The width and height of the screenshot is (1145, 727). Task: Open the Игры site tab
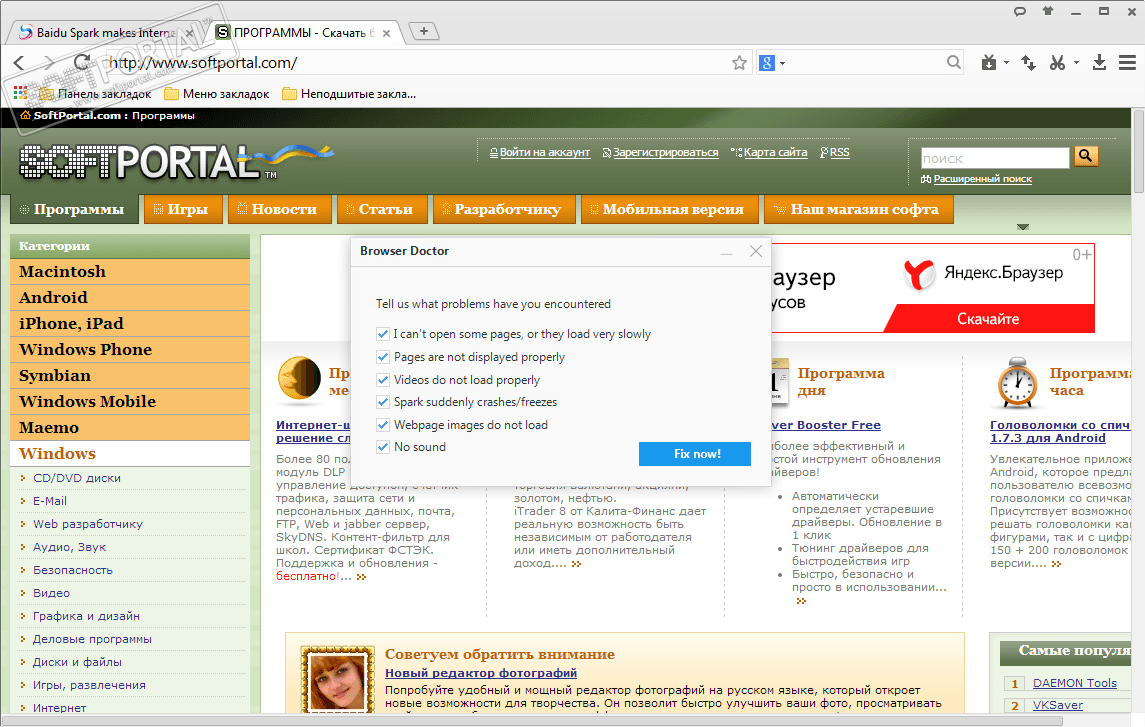point(181,209)
